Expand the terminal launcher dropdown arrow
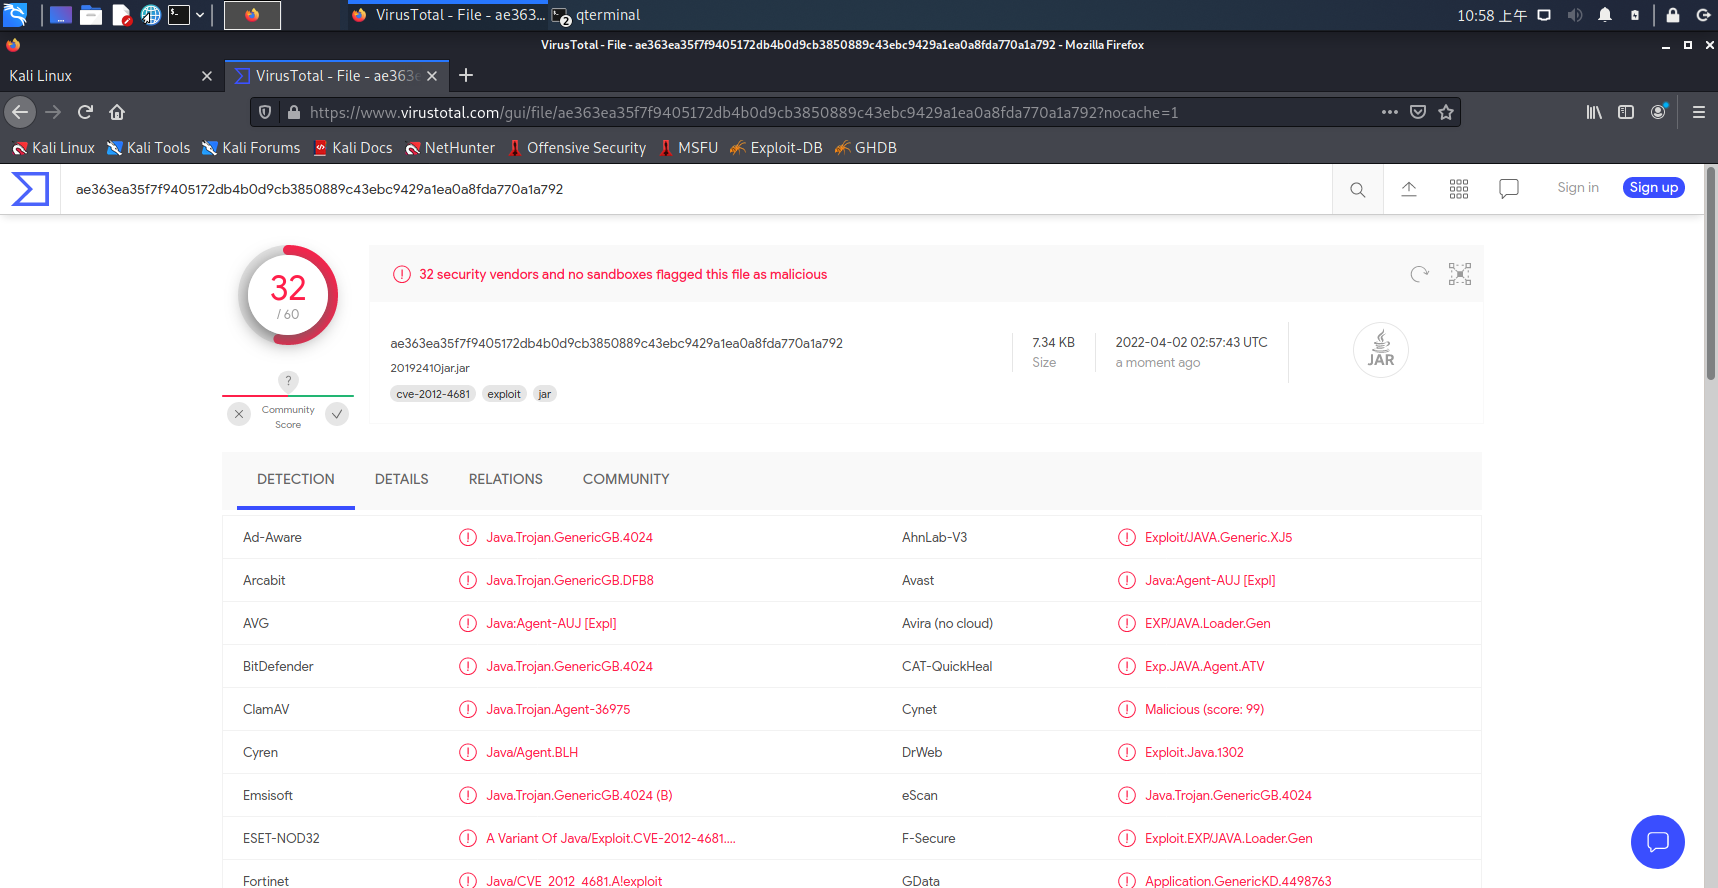The image size is (1718, 888). [200, 15]
